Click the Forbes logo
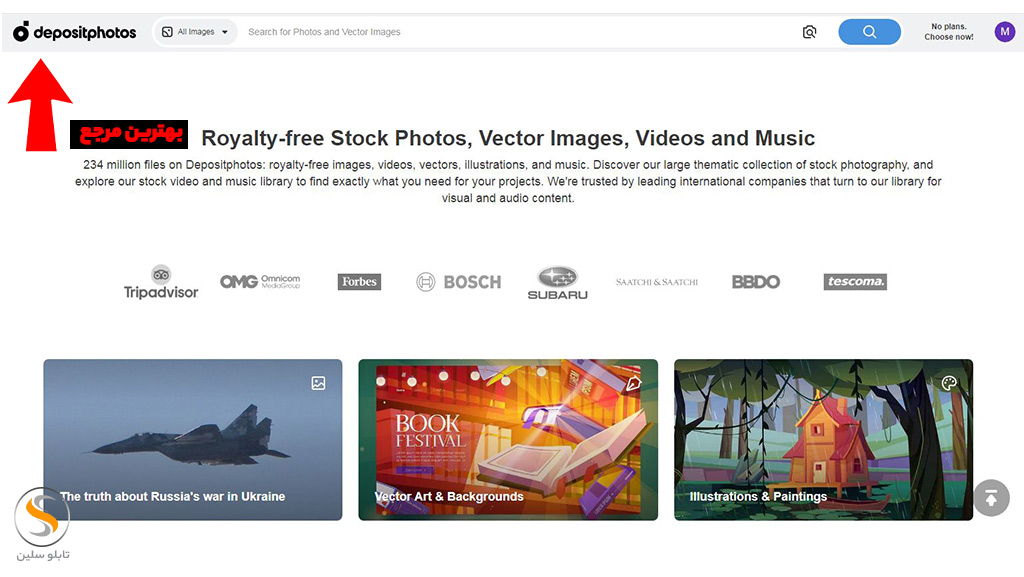1024x577 pixels. (x=359, y=282)
